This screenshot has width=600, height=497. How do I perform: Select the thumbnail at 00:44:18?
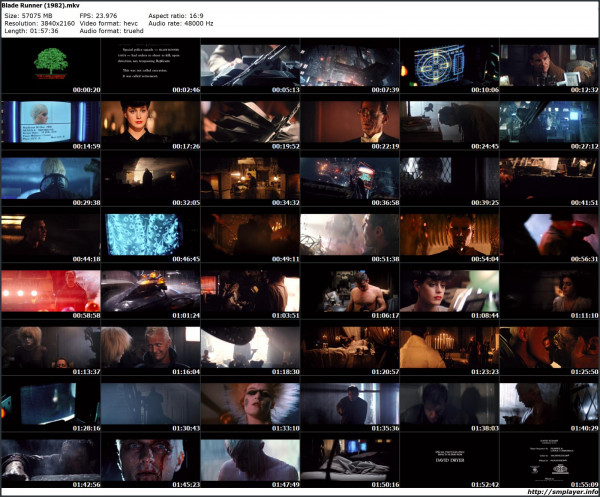tap(51, 235)
